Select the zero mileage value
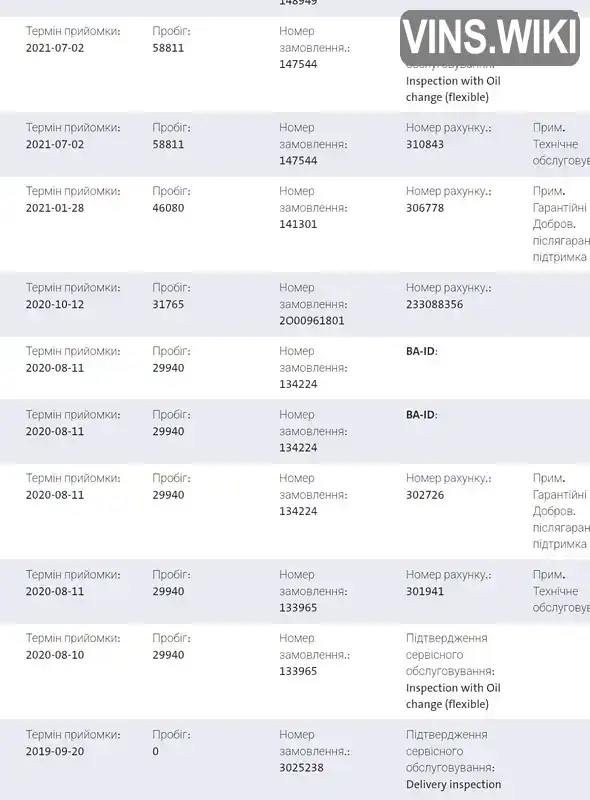The width and height of the screenshot is (590, 800). pyautogui.click(x=156, y=752)
